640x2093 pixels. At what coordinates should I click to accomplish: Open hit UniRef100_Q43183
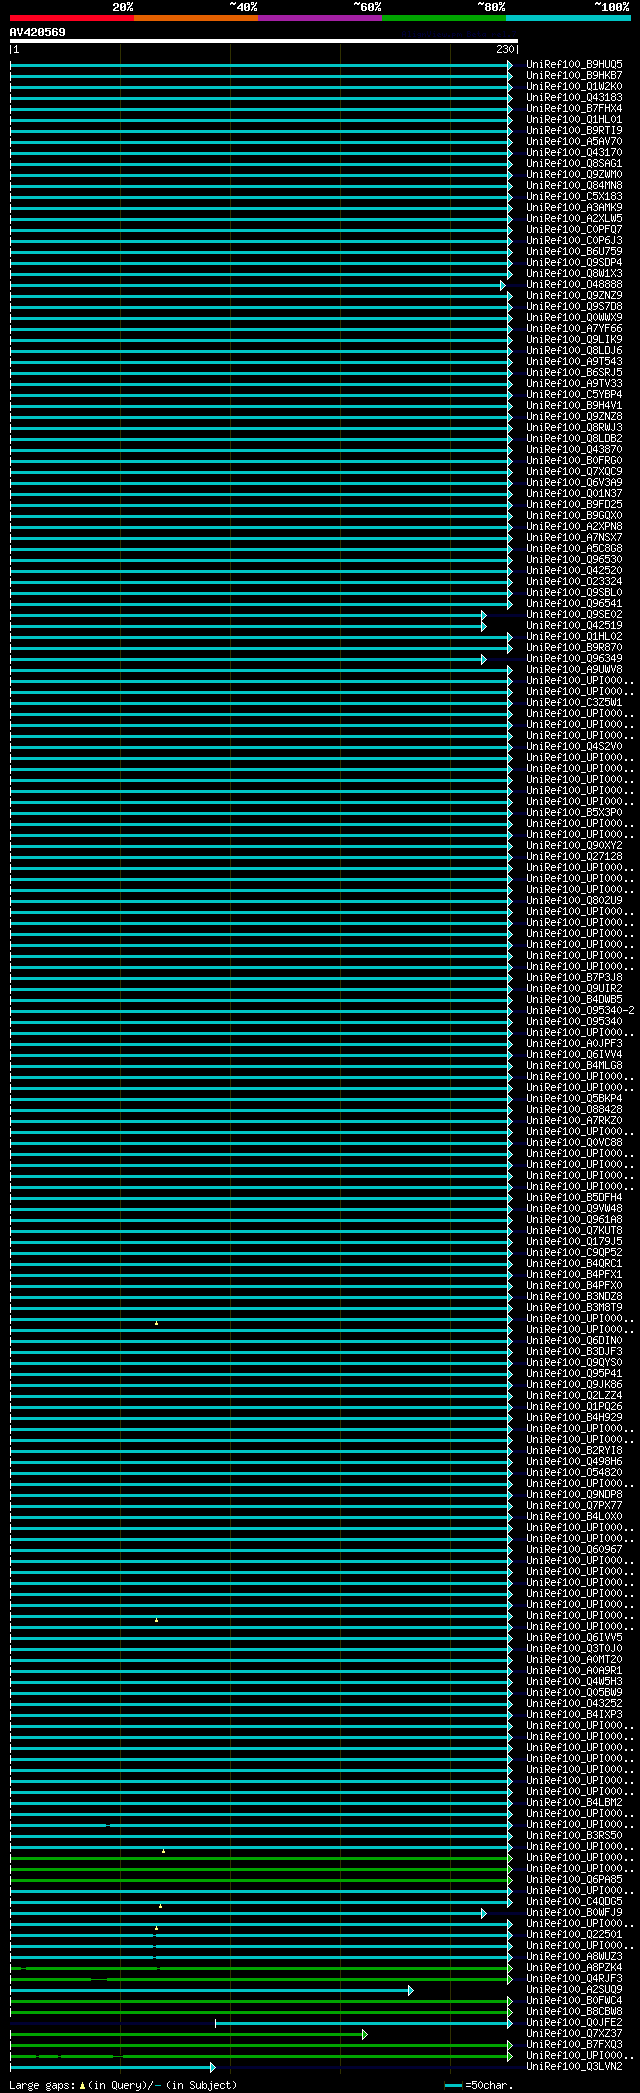(574, 98)
